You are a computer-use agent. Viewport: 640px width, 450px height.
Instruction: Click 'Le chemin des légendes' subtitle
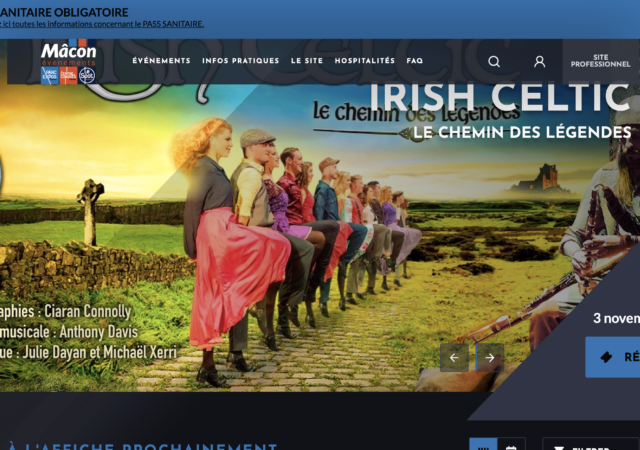(522, 132)
